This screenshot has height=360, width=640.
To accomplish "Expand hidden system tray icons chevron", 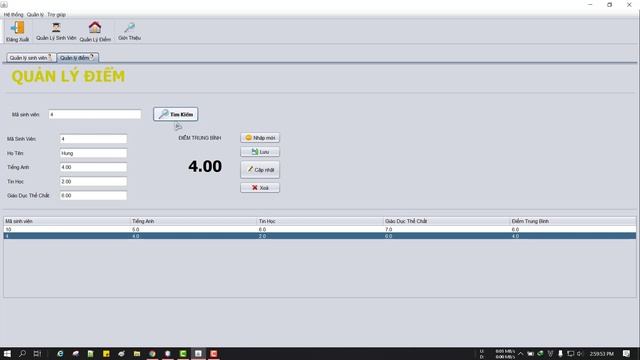I will pos(520,353).
